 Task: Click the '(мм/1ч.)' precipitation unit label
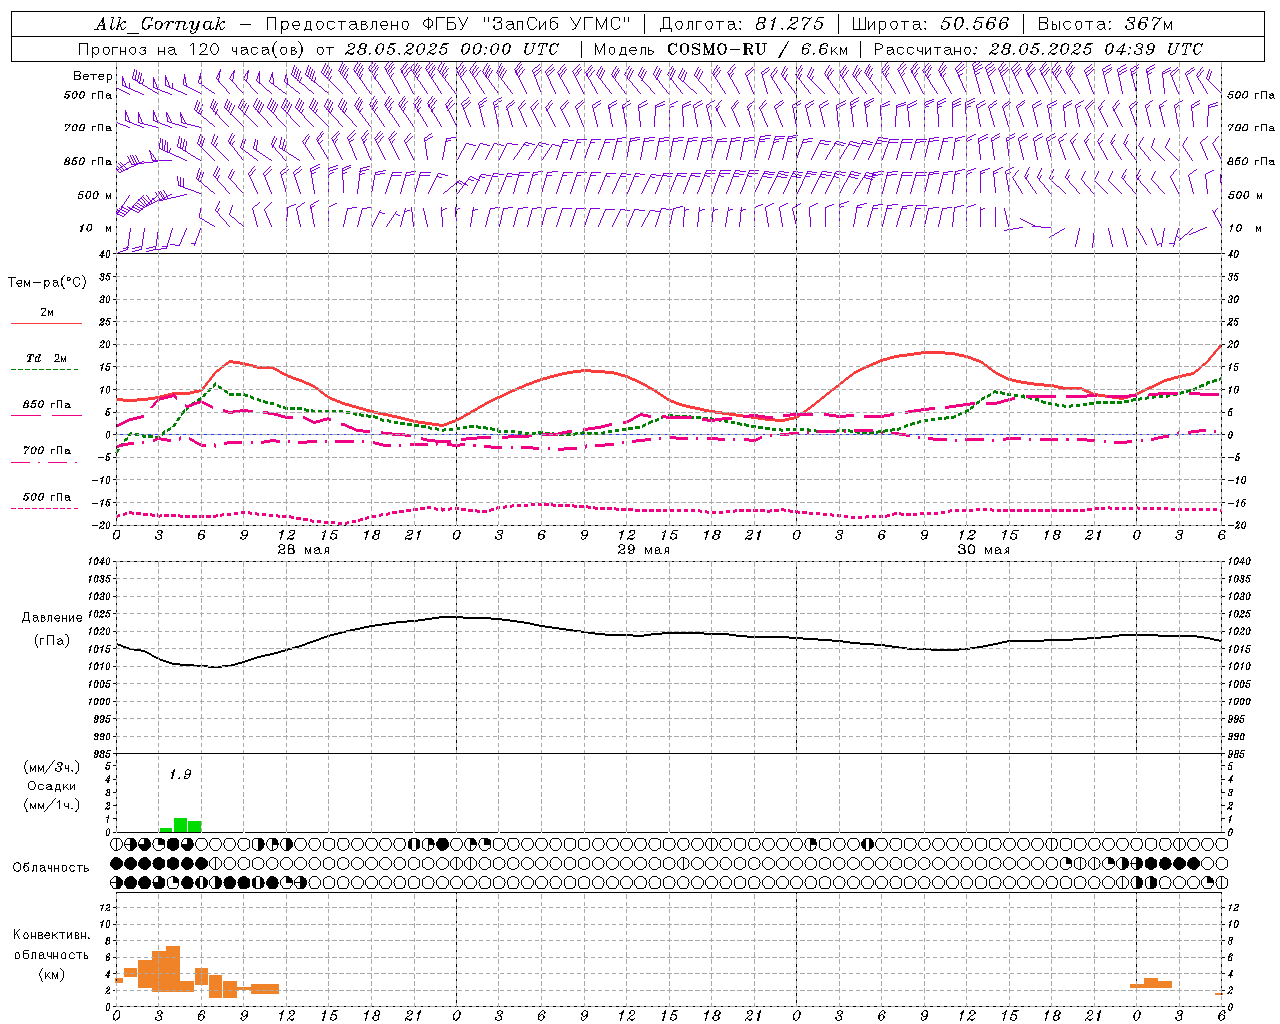coord(51,805)
